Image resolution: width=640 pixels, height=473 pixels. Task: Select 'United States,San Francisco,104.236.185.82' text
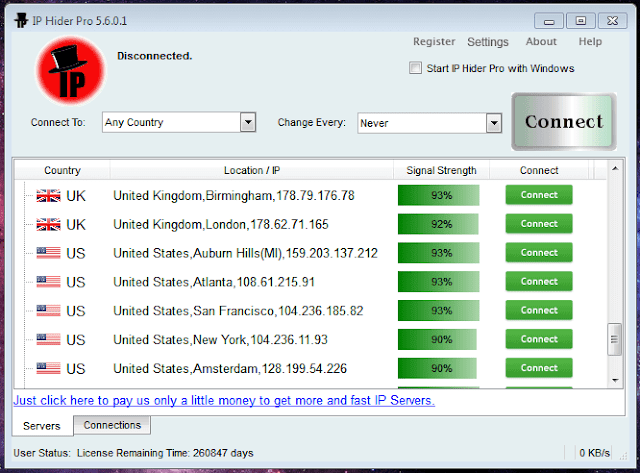point(238,311)
